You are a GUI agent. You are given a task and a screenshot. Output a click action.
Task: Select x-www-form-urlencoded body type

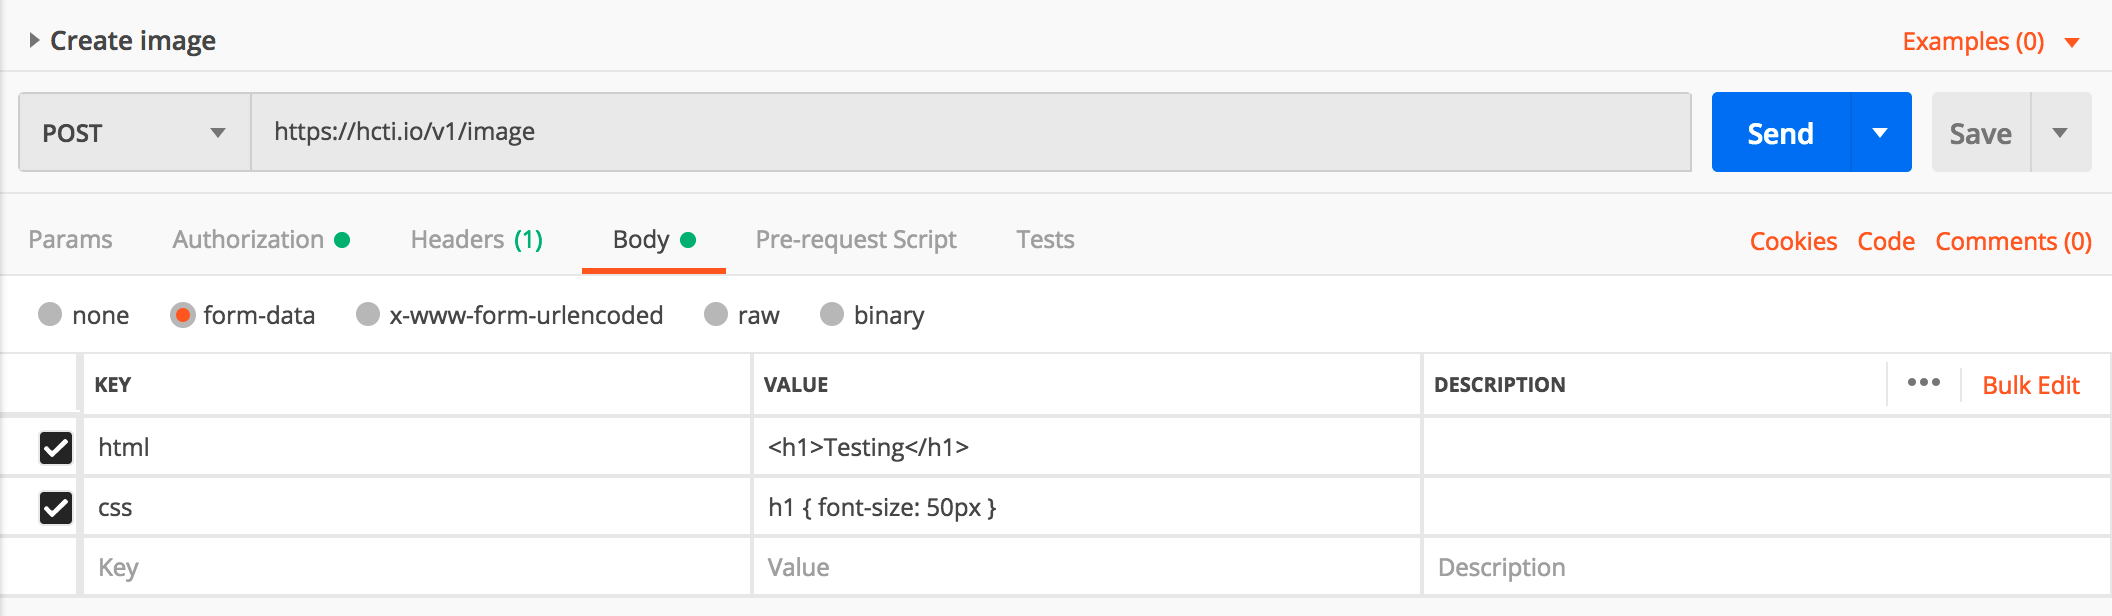[x=368, y=315]
